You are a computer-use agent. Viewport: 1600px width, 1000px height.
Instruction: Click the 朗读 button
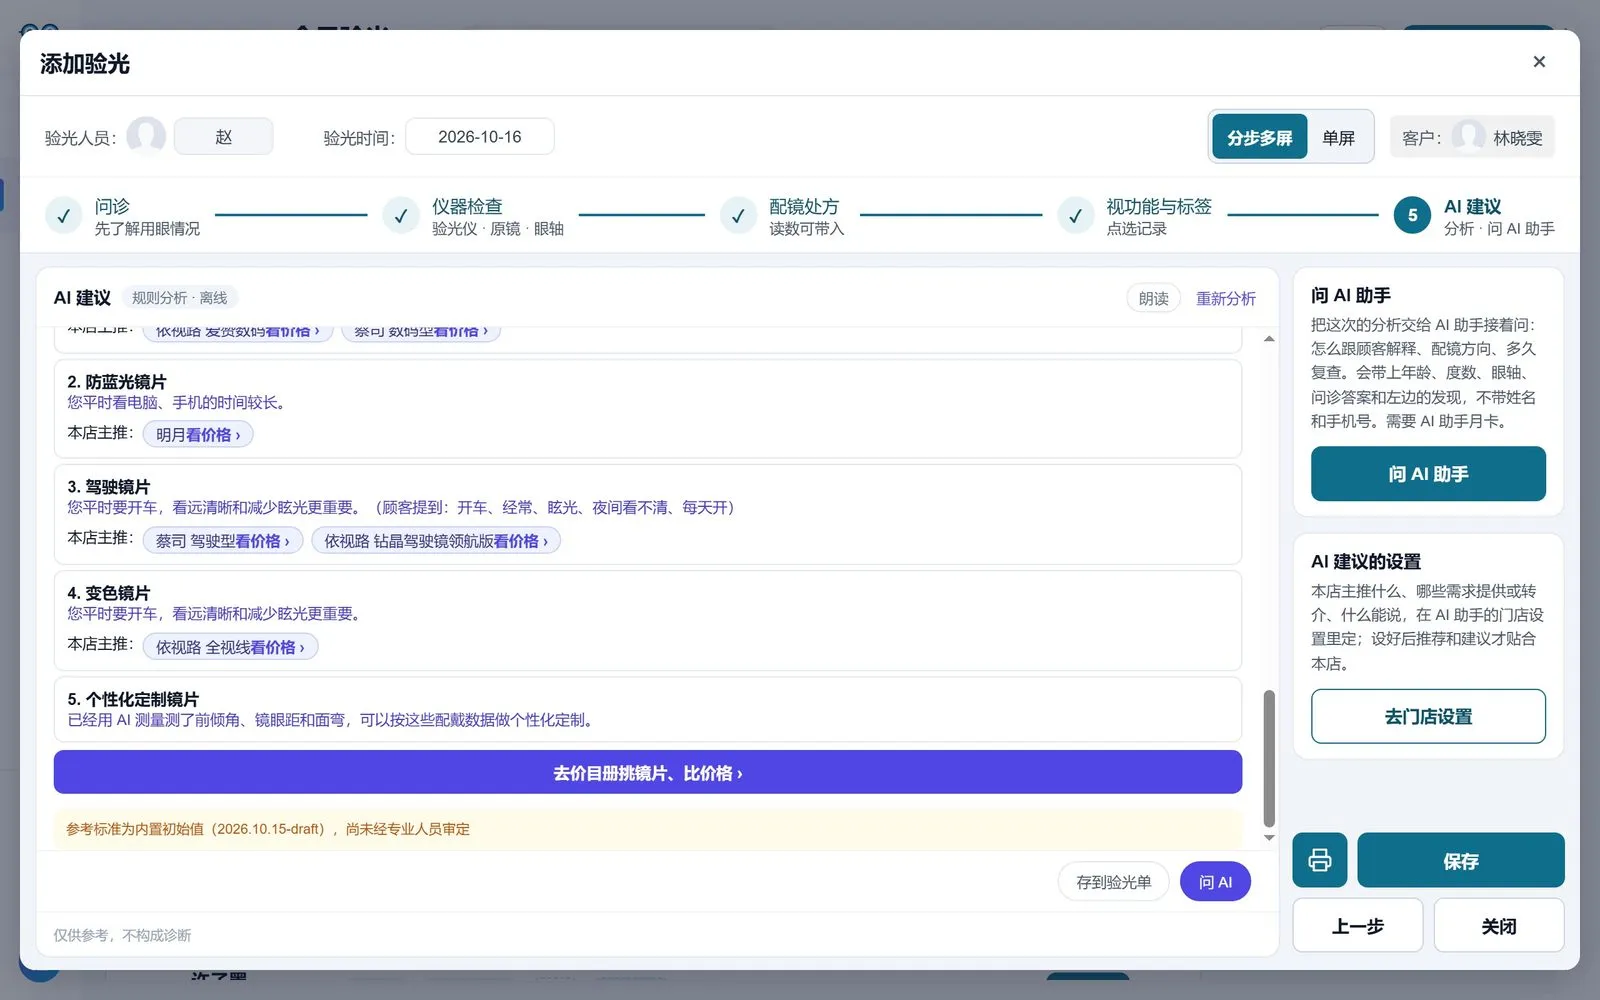(x=1153, y=298)
